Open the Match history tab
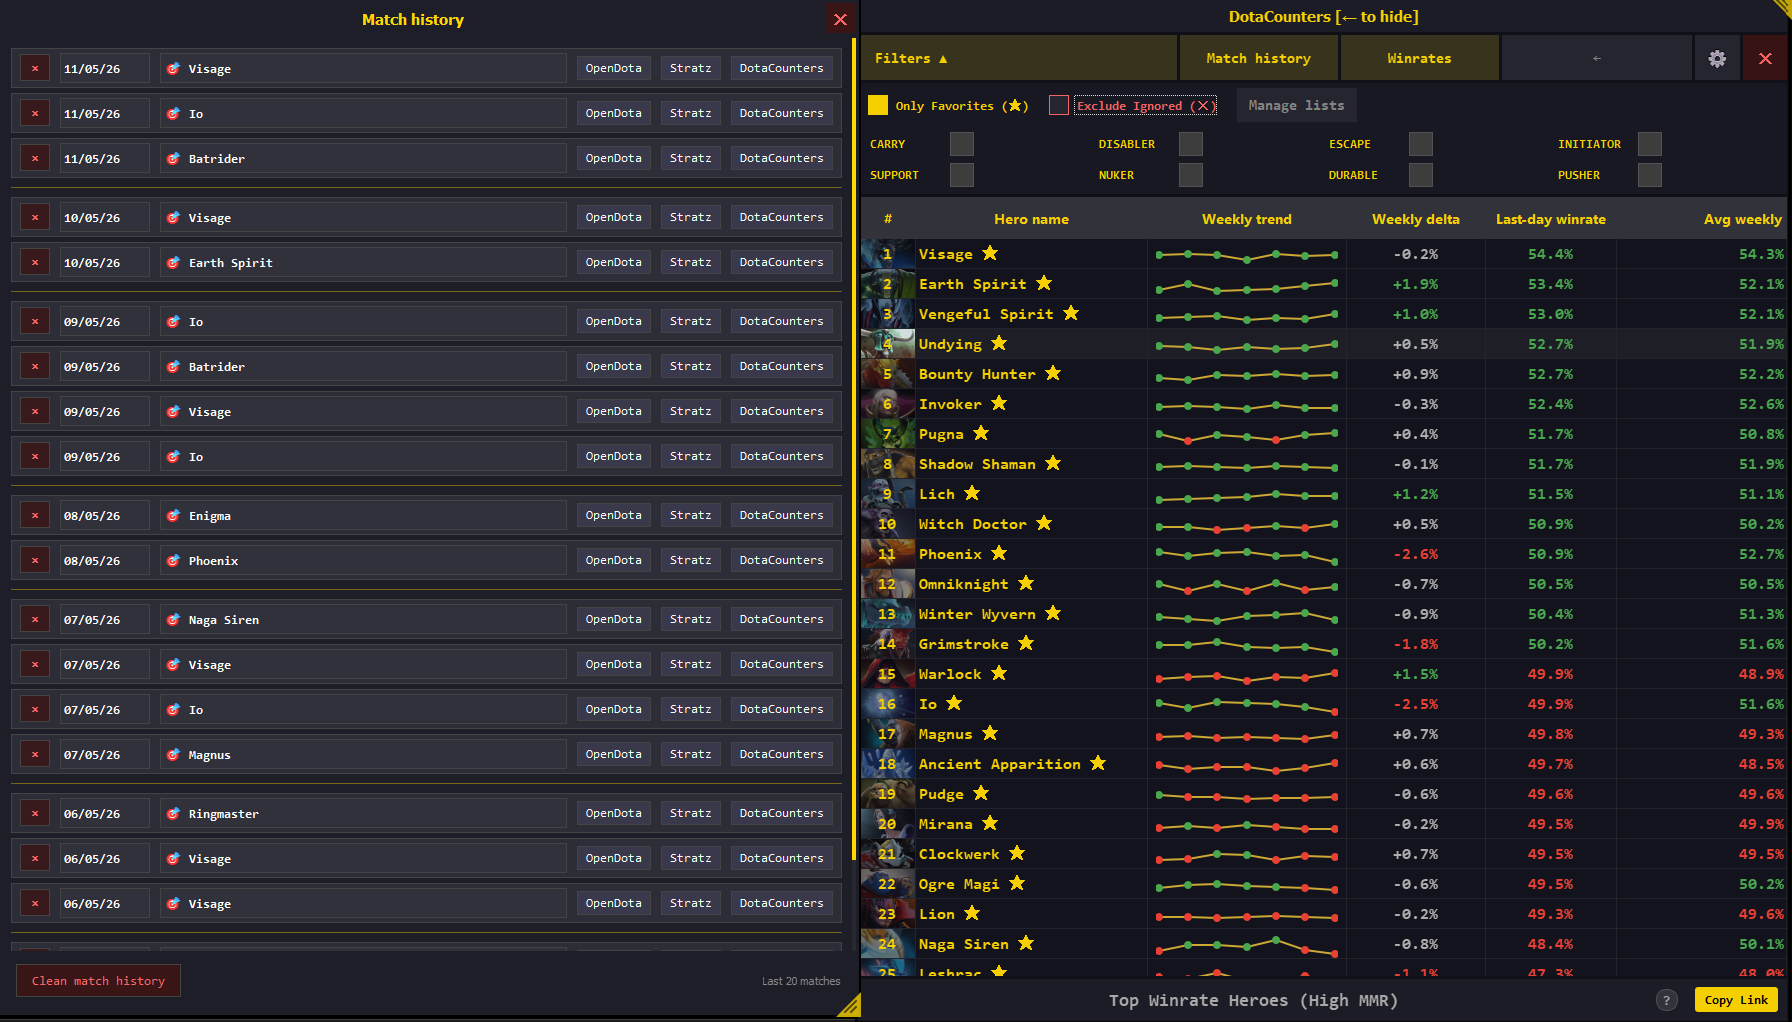Screen dimensions: 1792x1022 point(1258,58)
